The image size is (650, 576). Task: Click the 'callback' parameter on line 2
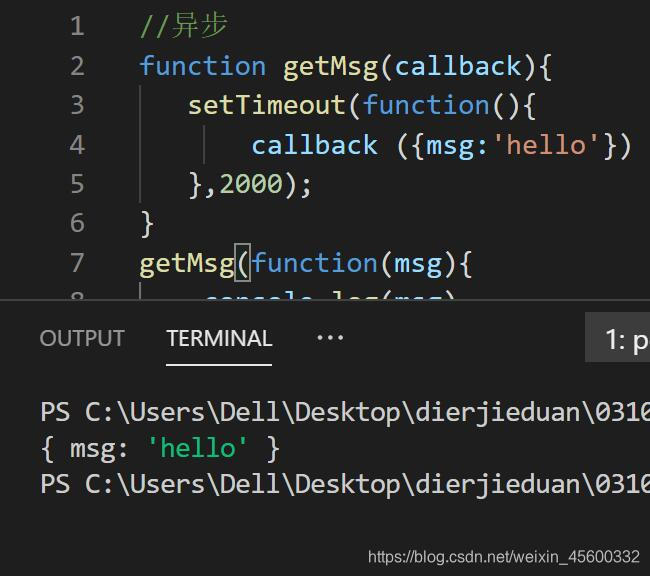(x=458, y=66)
